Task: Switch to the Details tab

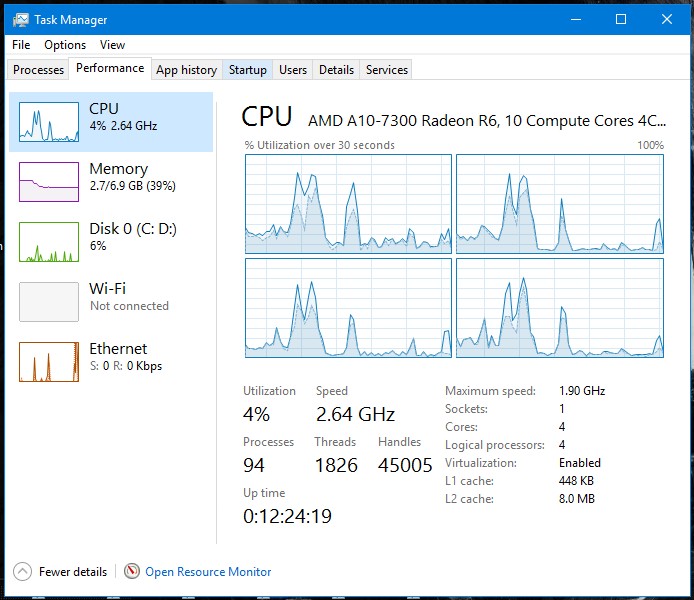Action: [x=336, y=70]
